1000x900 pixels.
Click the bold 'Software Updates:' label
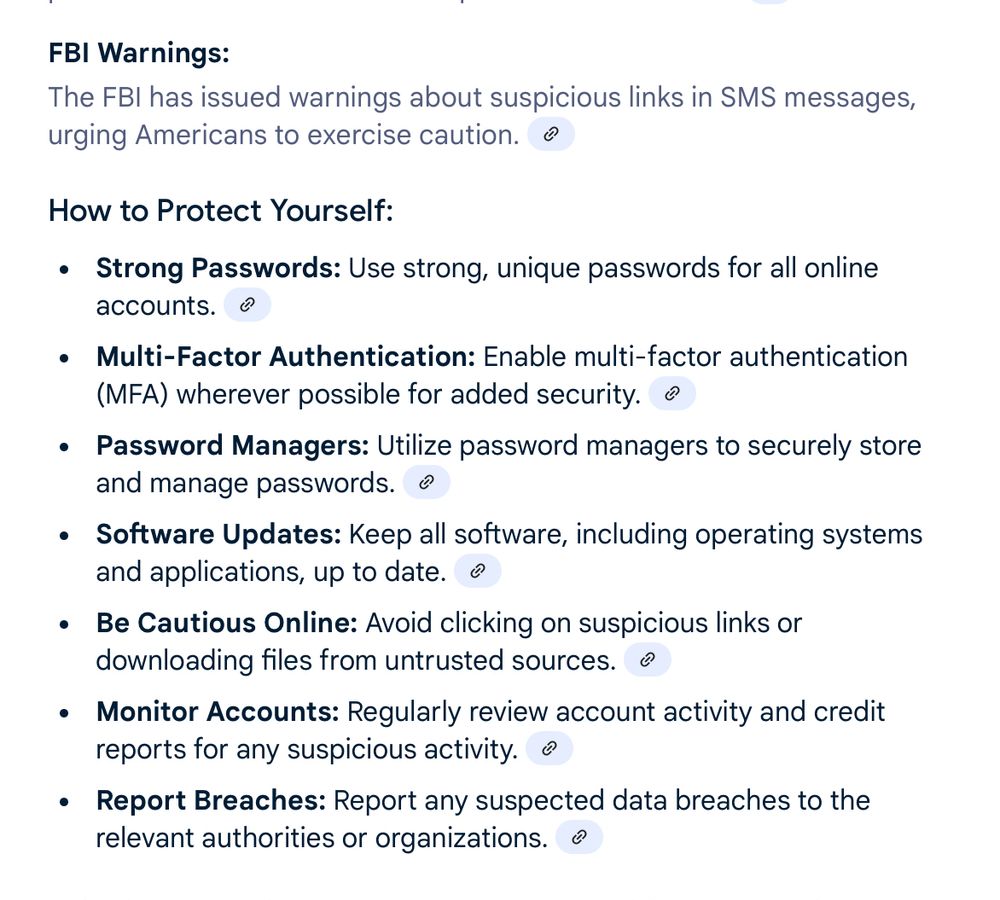(219, 535)
